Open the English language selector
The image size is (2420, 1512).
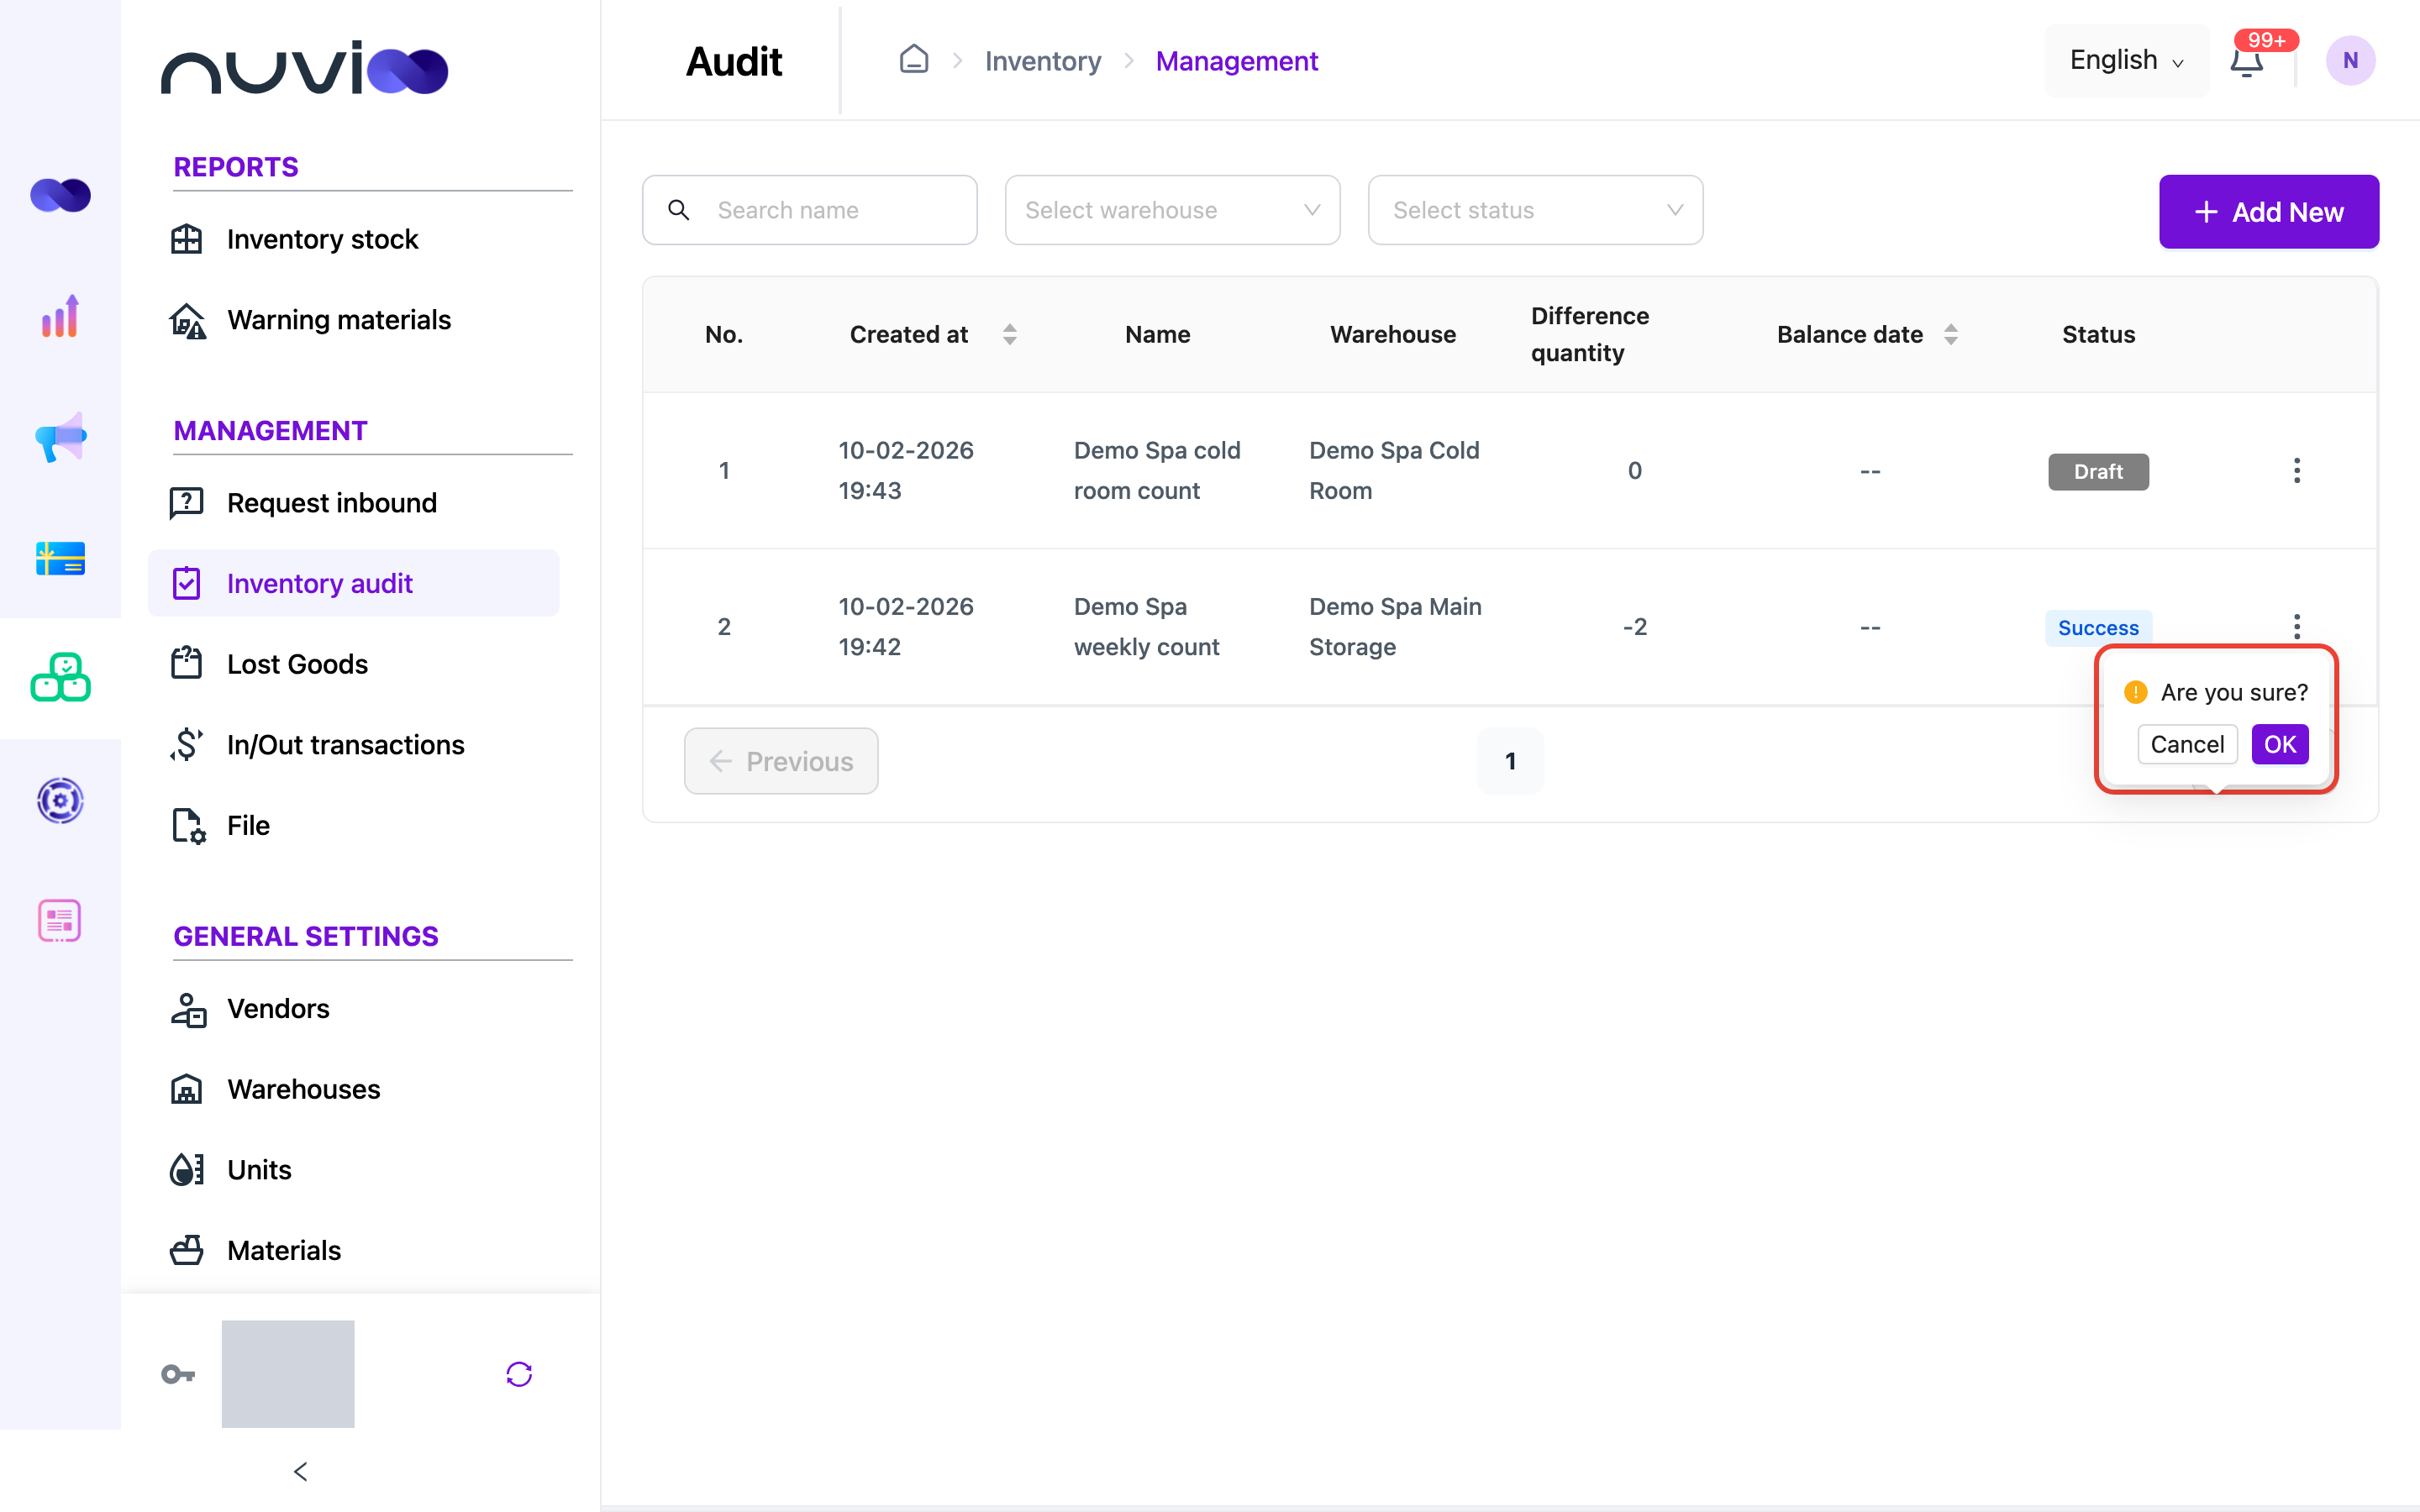click(x=2126, y=60)
